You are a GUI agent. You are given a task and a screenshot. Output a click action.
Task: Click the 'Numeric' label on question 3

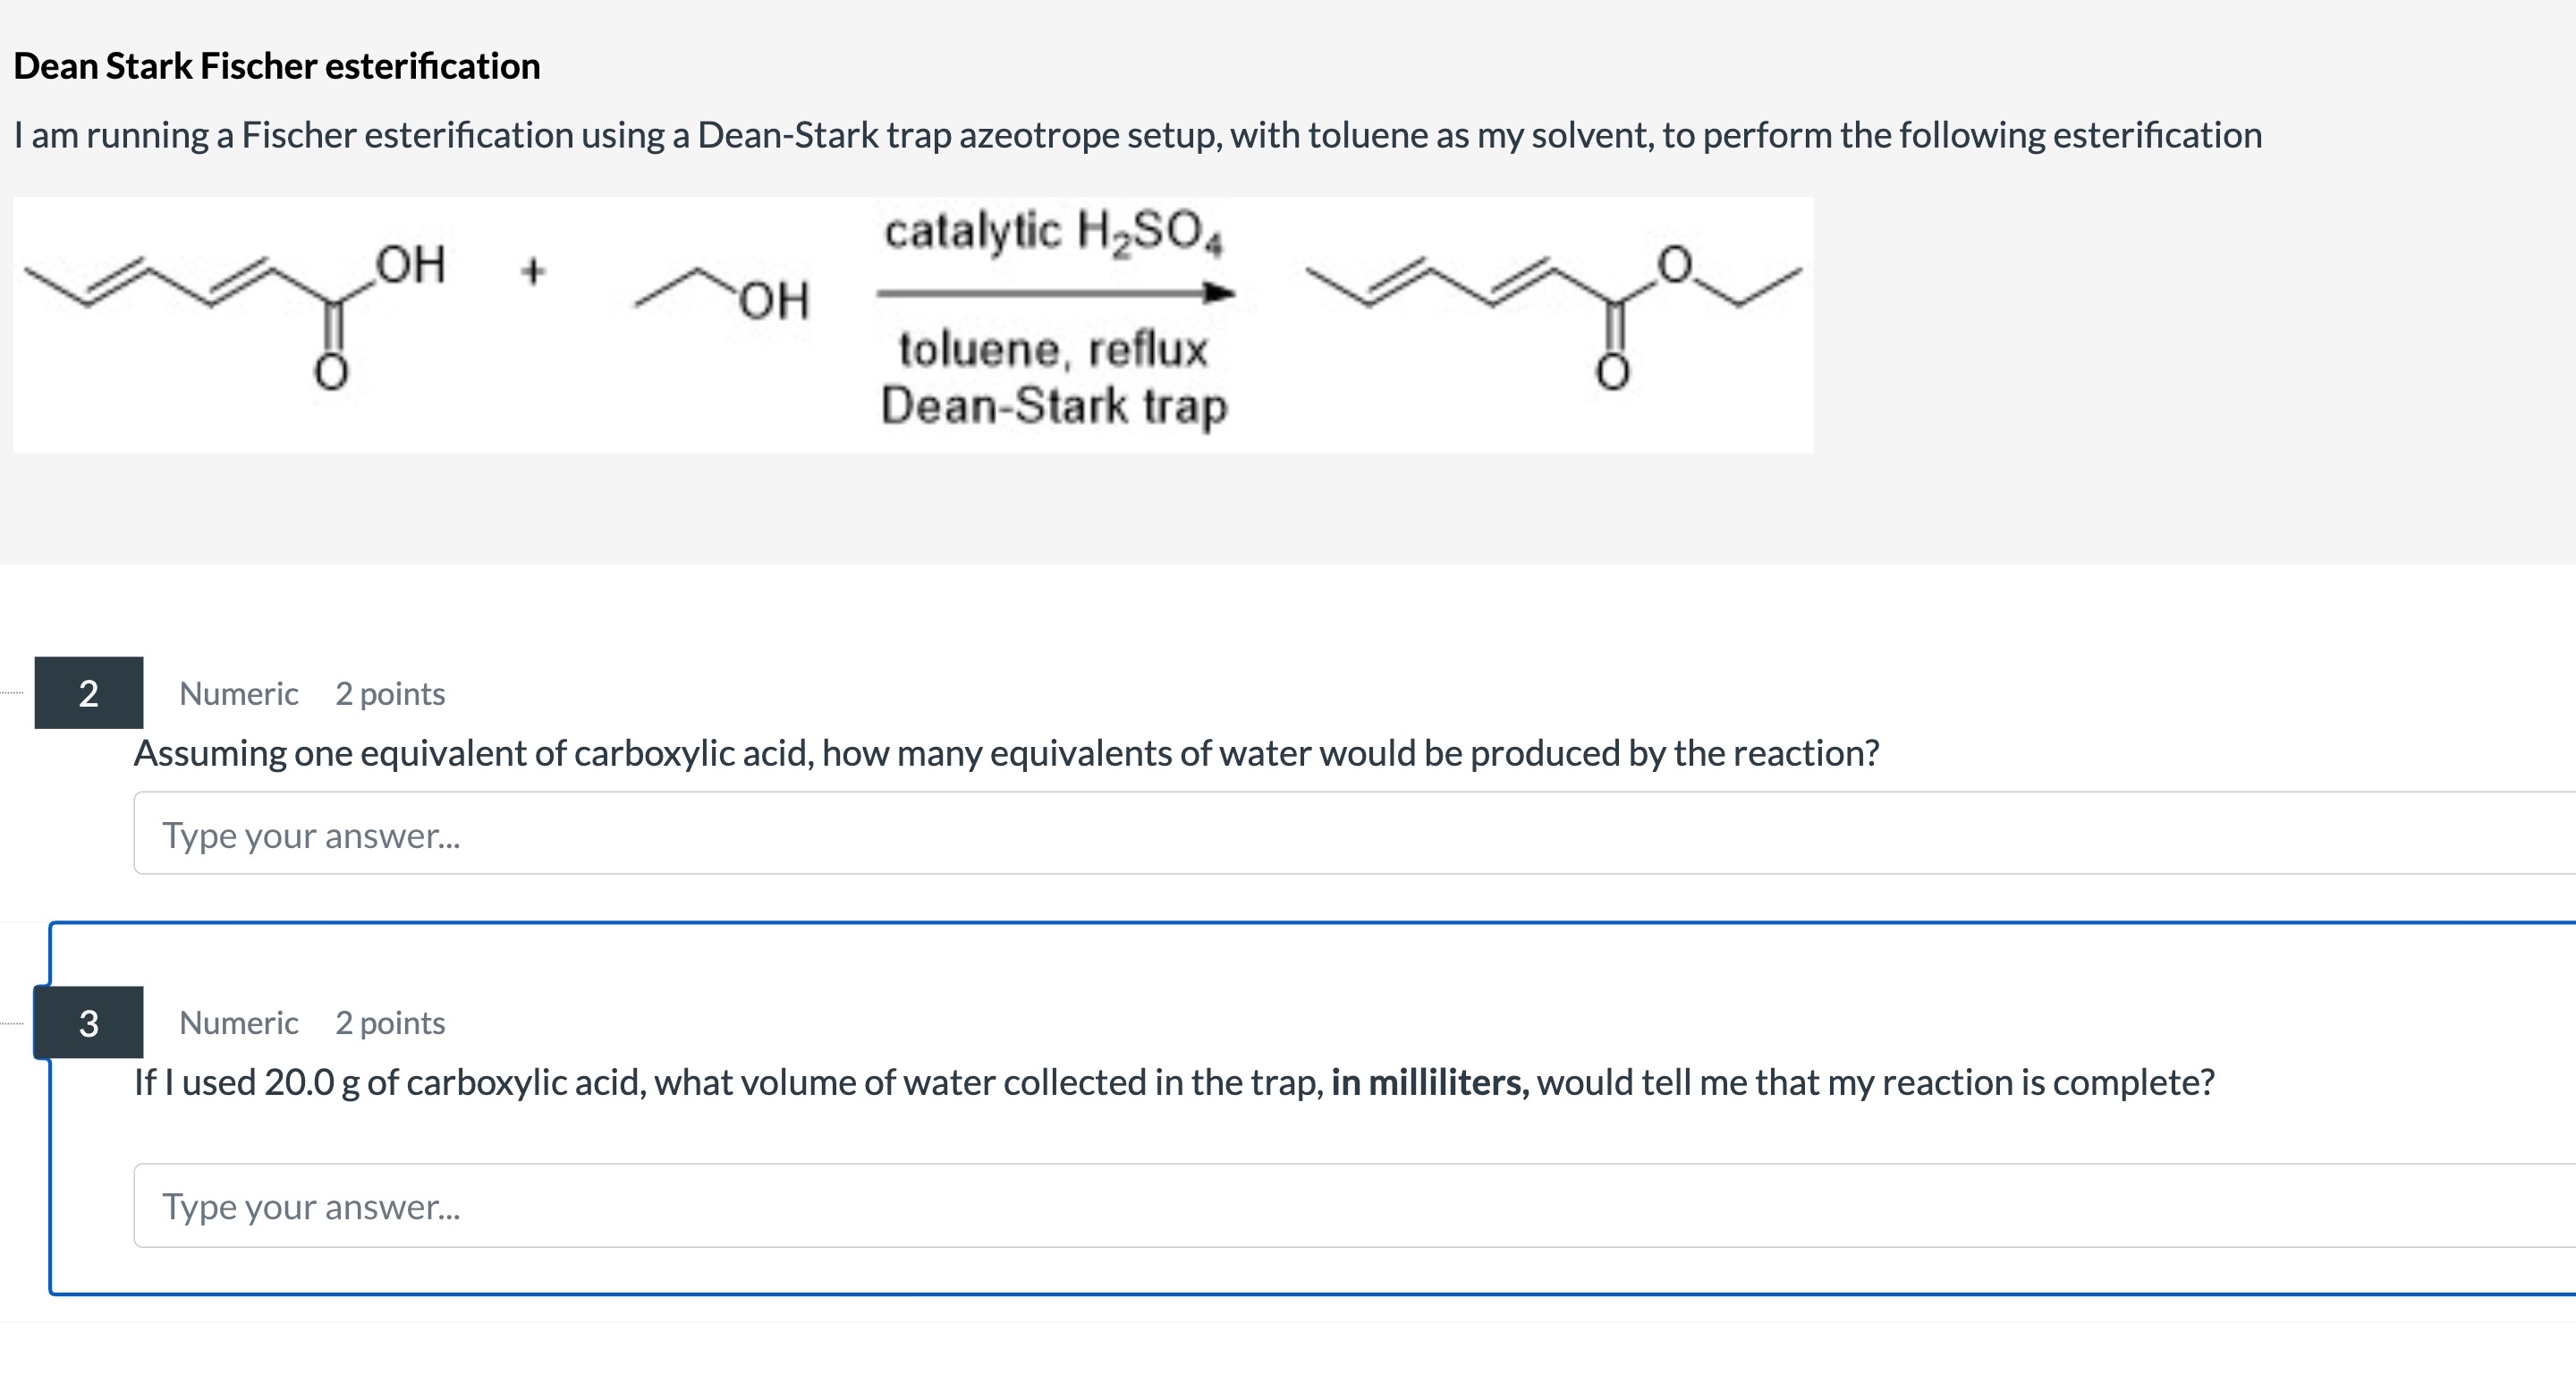pyautogui.click(x=238, y=1023)
